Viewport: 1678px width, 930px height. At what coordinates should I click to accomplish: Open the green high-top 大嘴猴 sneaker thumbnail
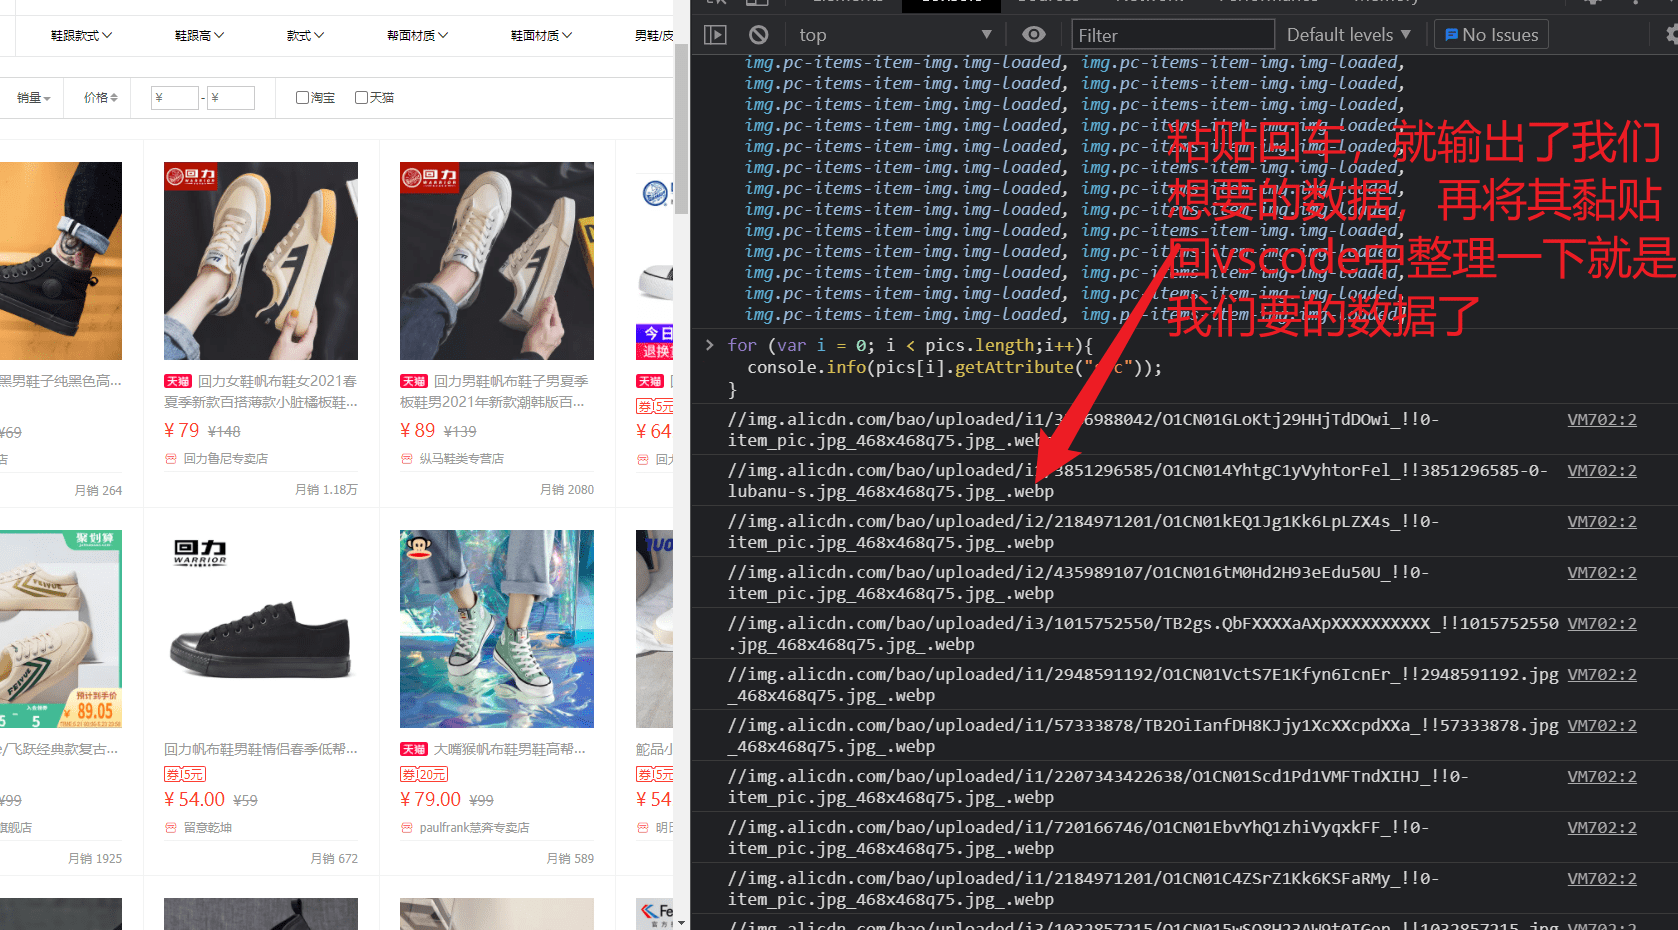497,629
